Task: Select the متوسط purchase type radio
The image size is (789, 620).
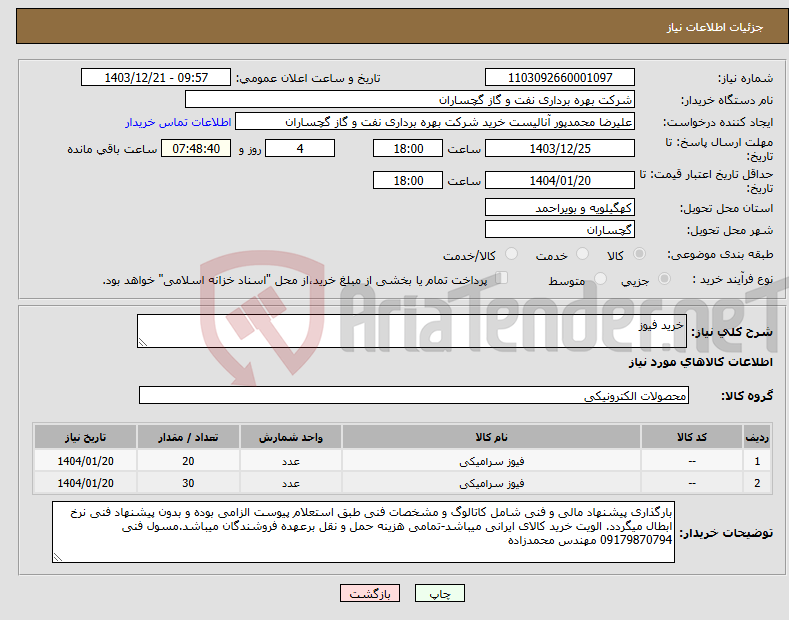Action: (600, 279)
